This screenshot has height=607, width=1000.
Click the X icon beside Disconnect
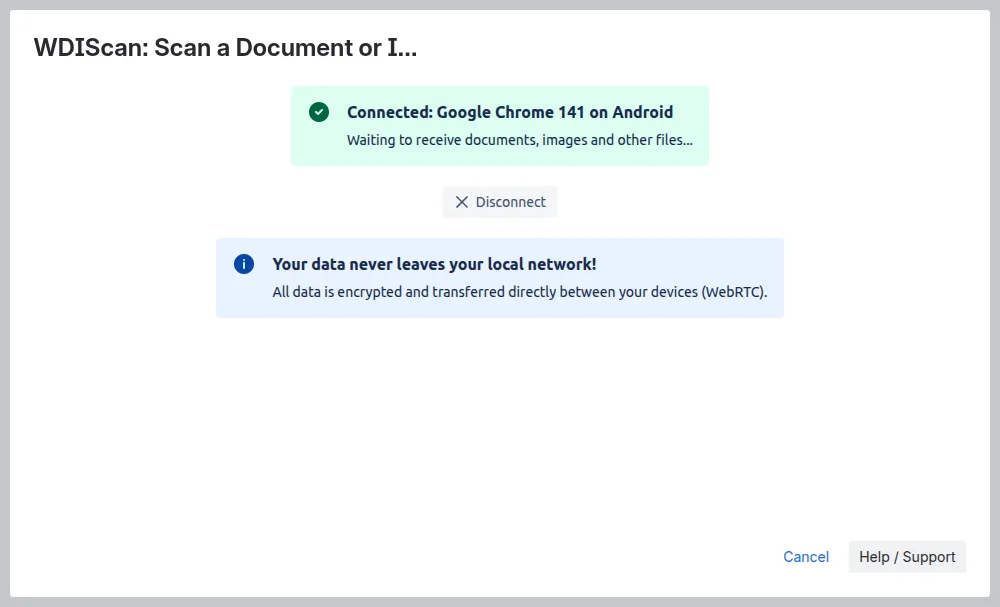click(x=461, y=202)
